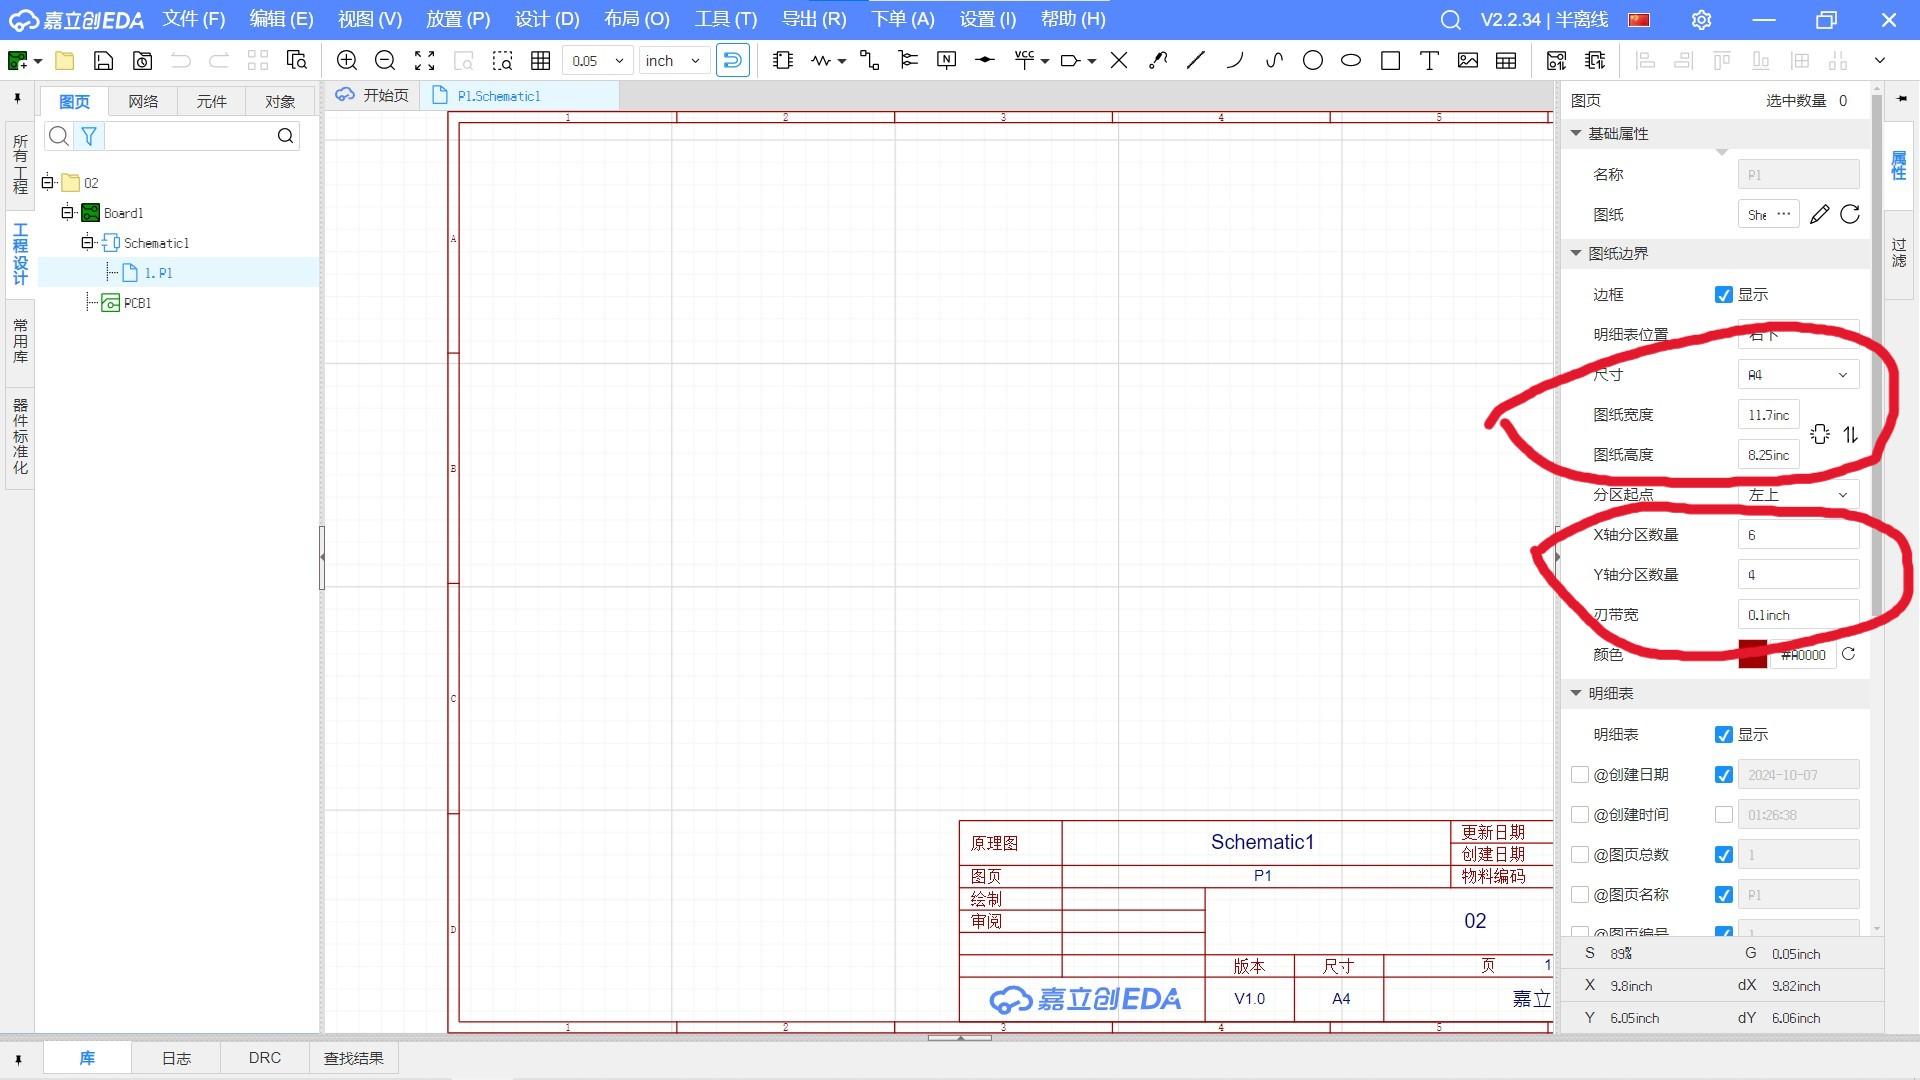Select PCB1 in the project tree
The height and width of the screenshot is (1080, 1920).
click(x=137, y=303)
